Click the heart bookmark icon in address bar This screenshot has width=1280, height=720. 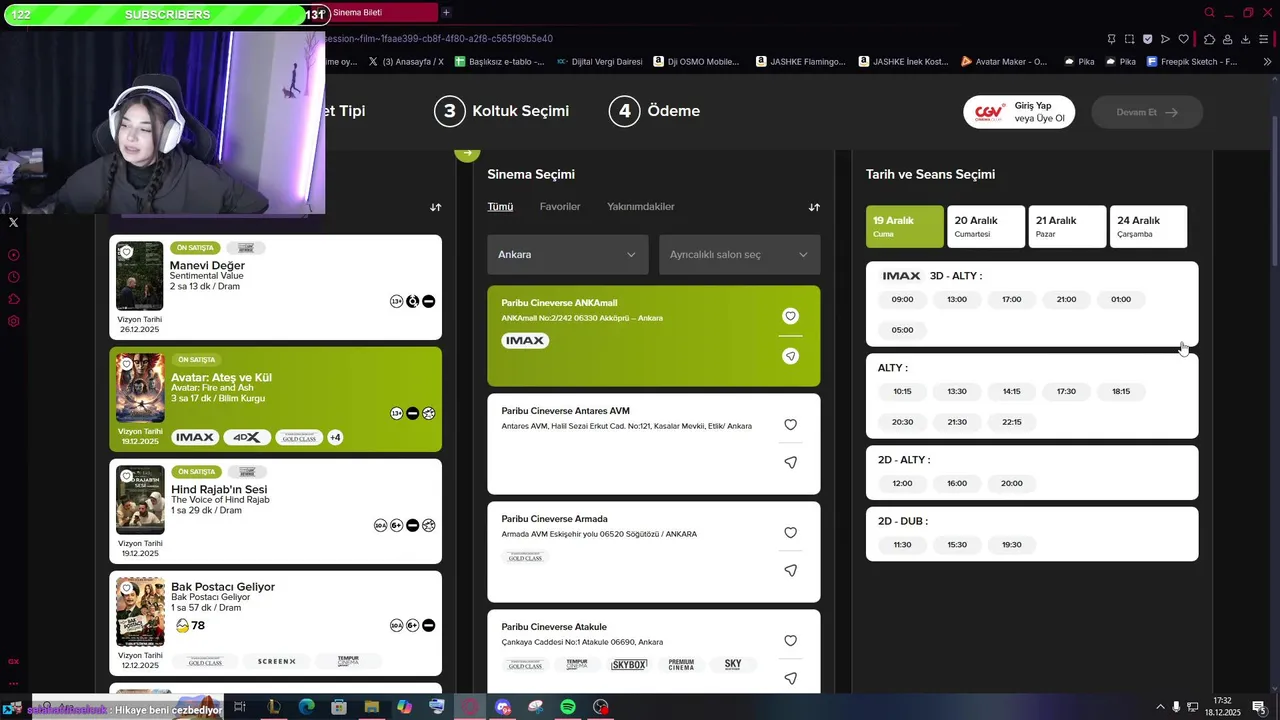tap(1183, 39)
